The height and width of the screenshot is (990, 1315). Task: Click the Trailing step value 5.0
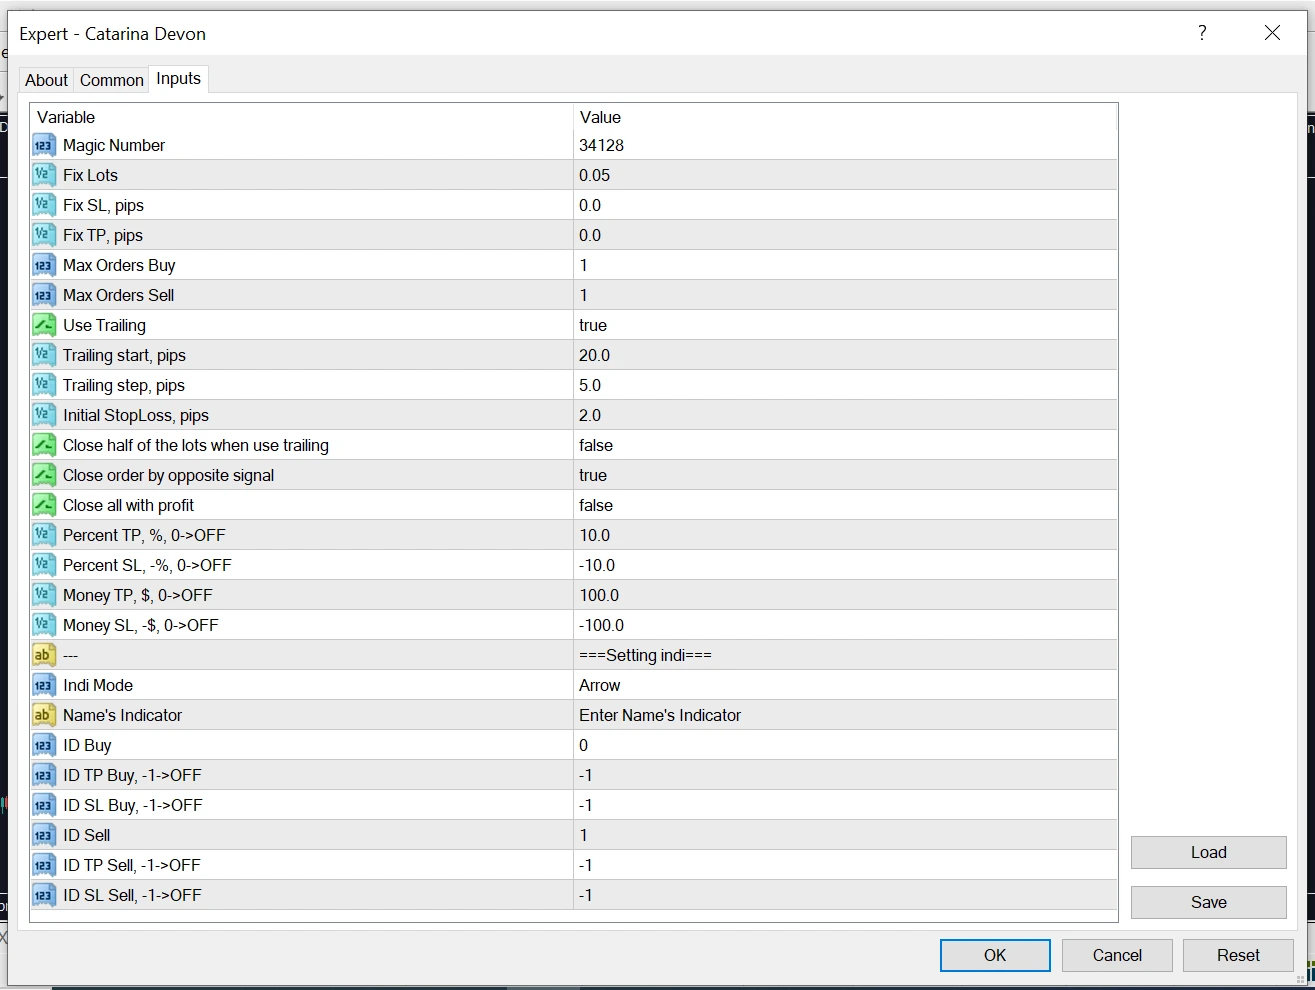point(590,385)
